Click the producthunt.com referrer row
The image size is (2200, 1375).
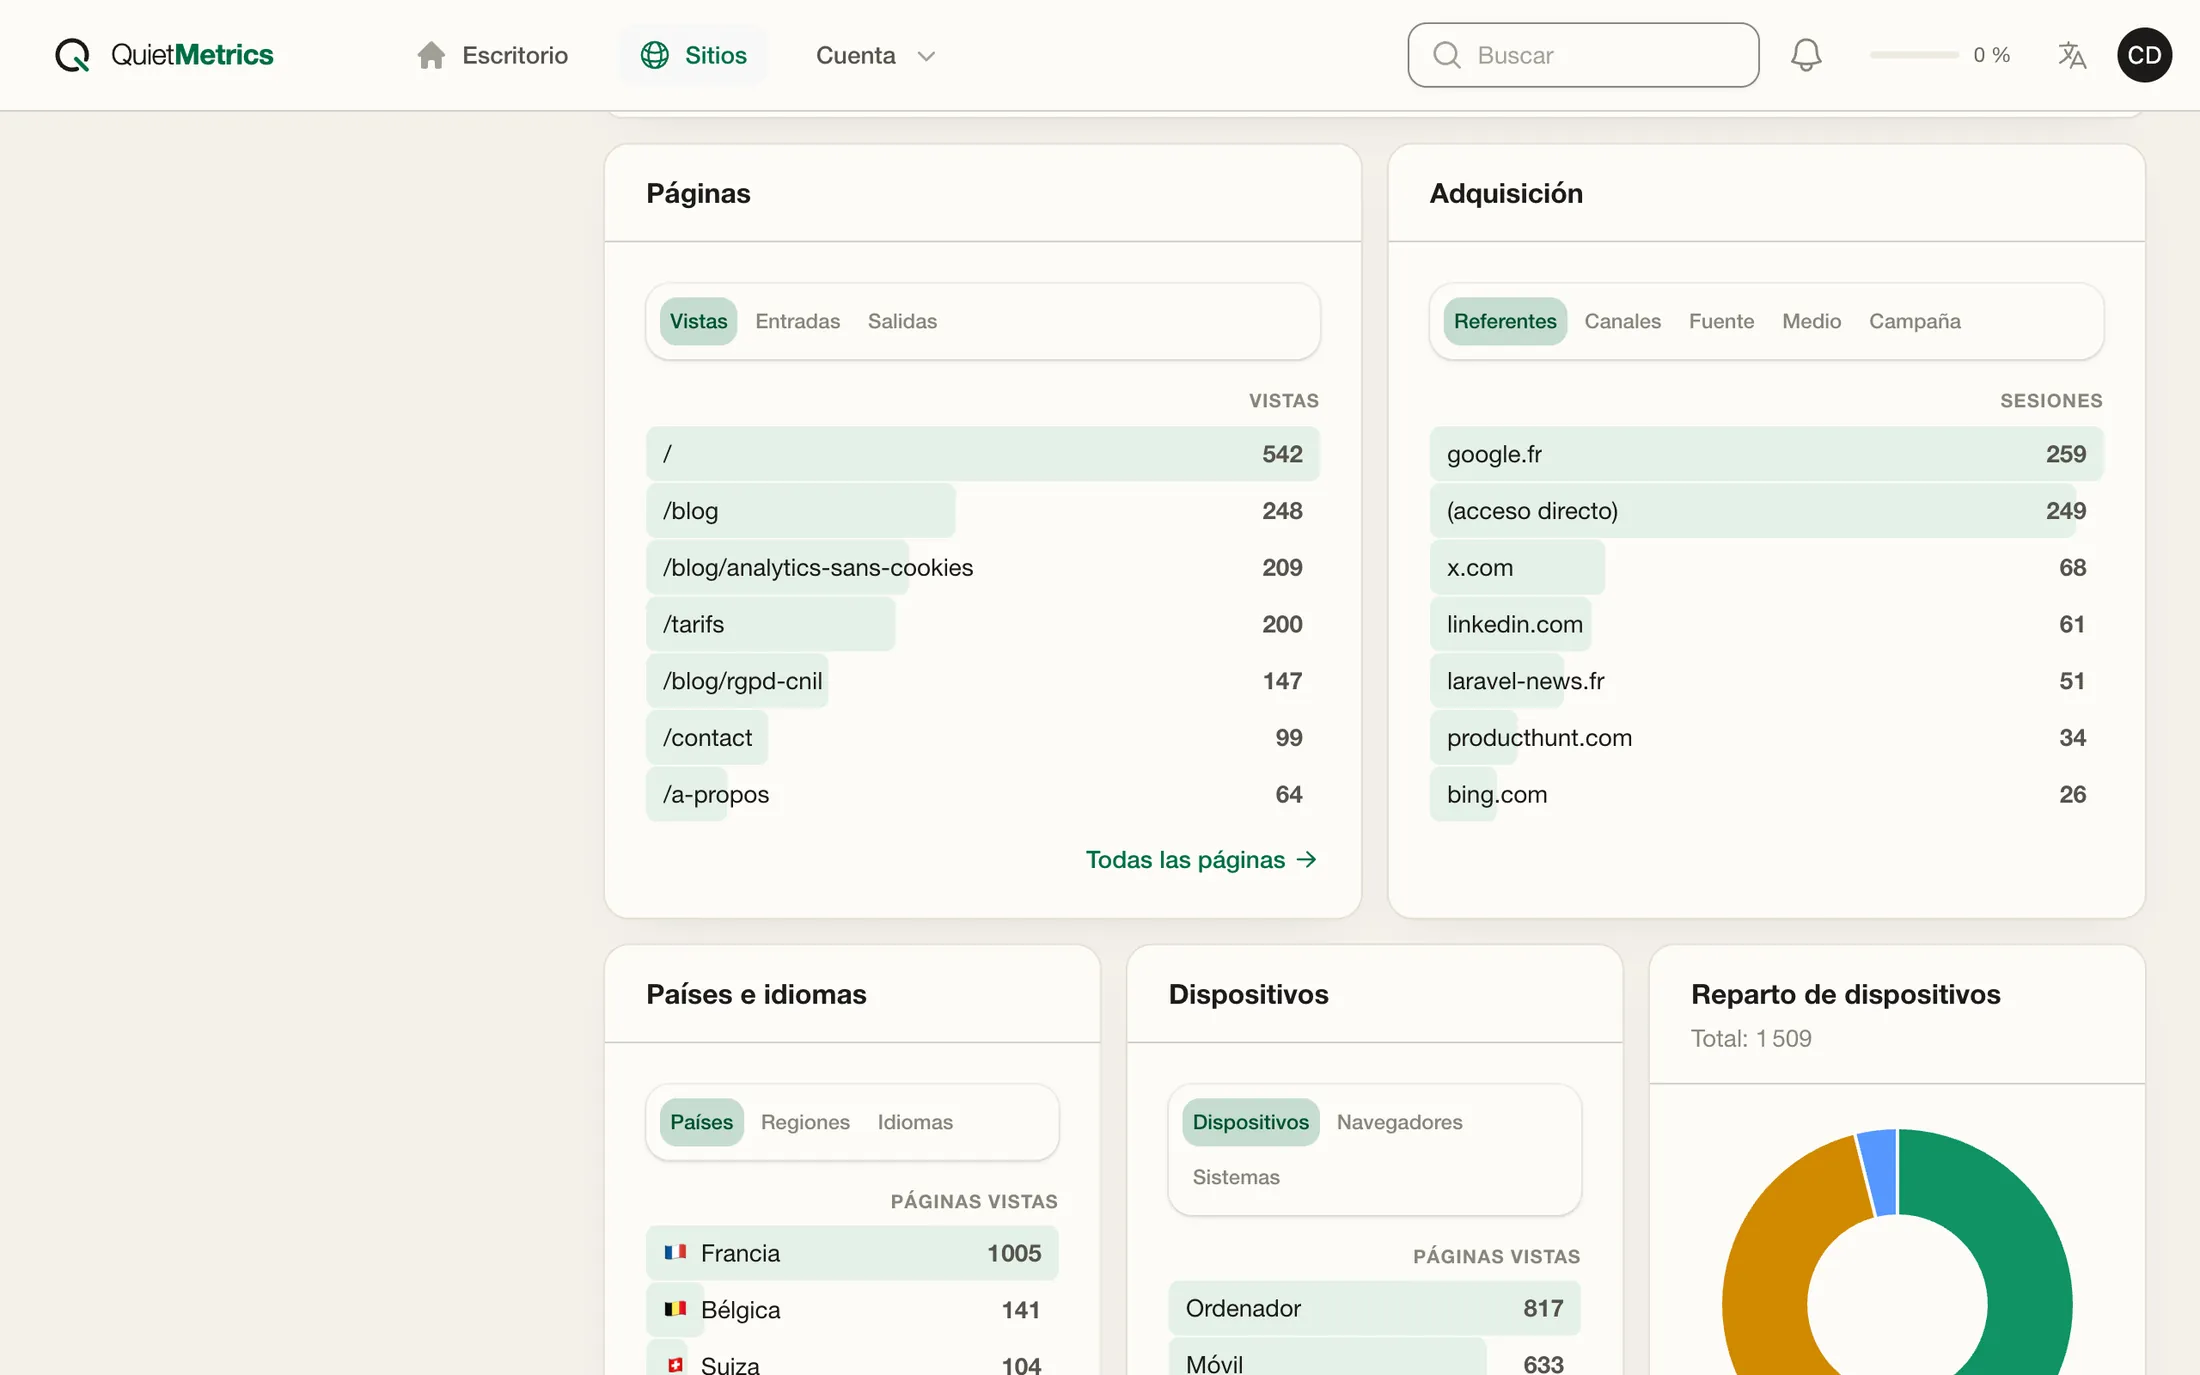1766,737
